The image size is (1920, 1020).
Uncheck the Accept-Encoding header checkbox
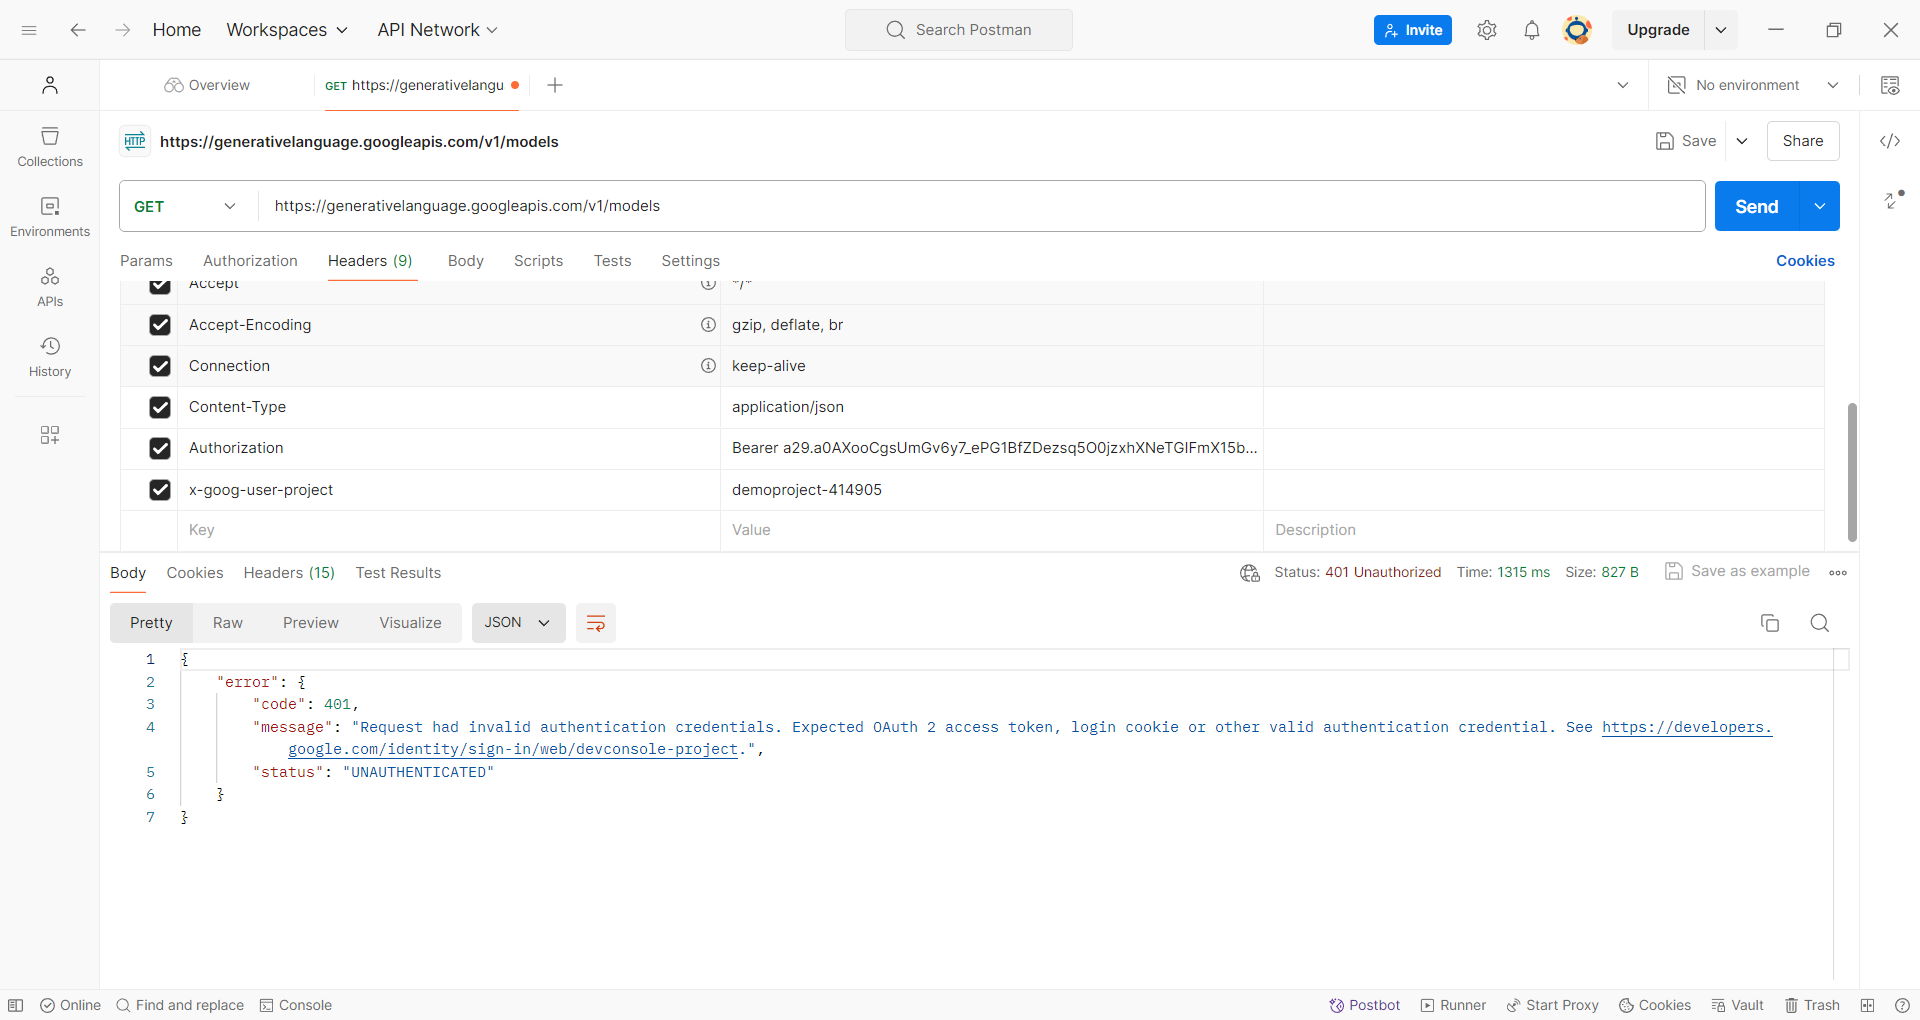pyautogui.click(x=160, y=325)
